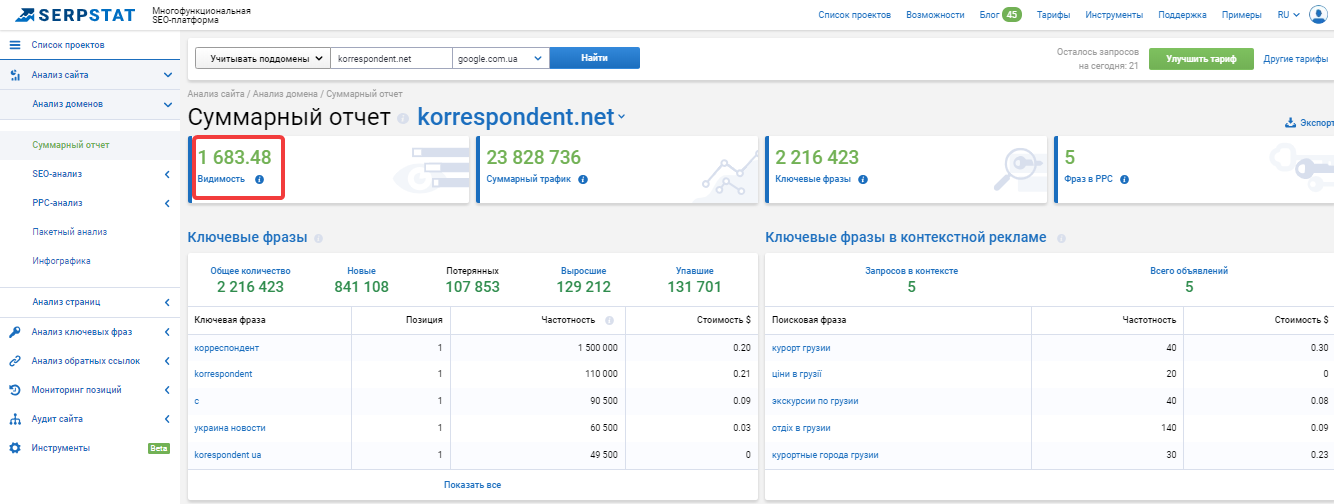Open info tooltip next to Видимость
The width and height of the screenshot is (1334, 504).
click(x=259, y=180)
